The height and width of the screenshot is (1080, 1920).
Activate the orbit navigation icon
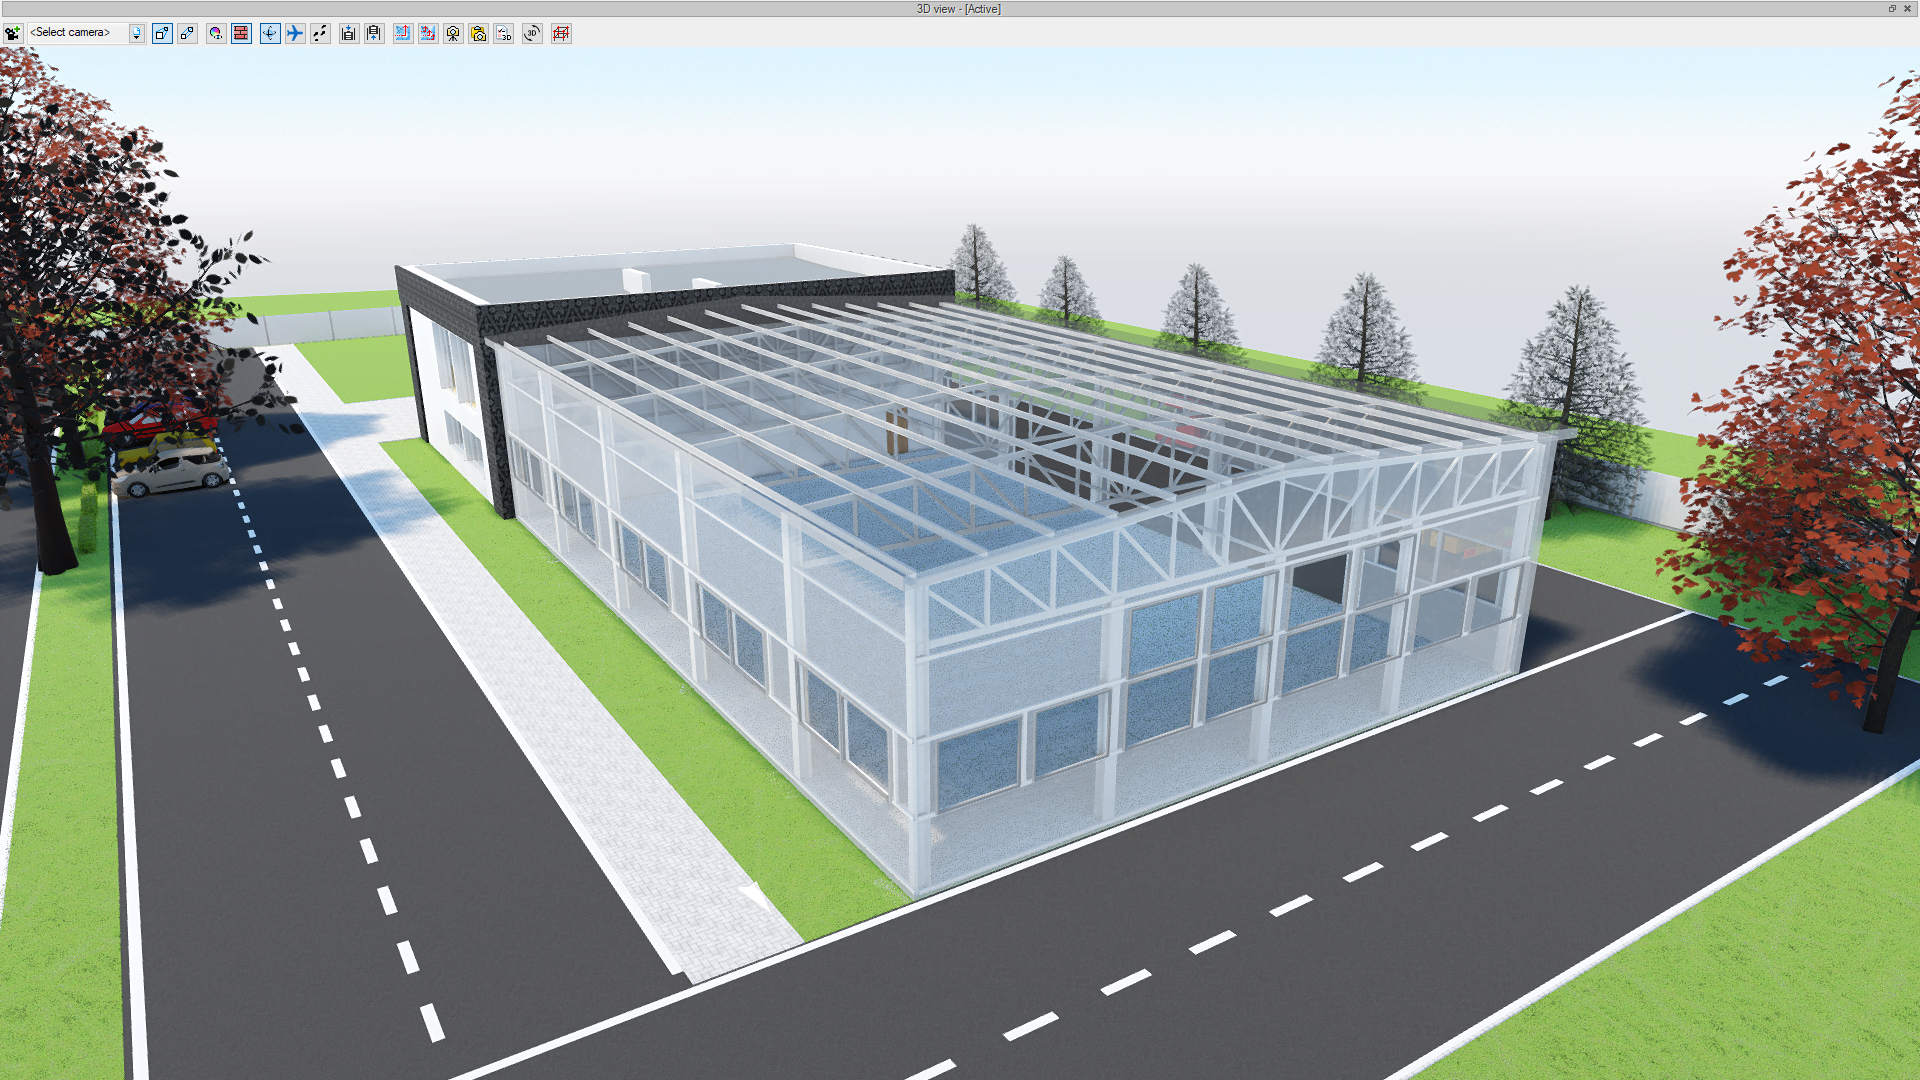point(270,33)
